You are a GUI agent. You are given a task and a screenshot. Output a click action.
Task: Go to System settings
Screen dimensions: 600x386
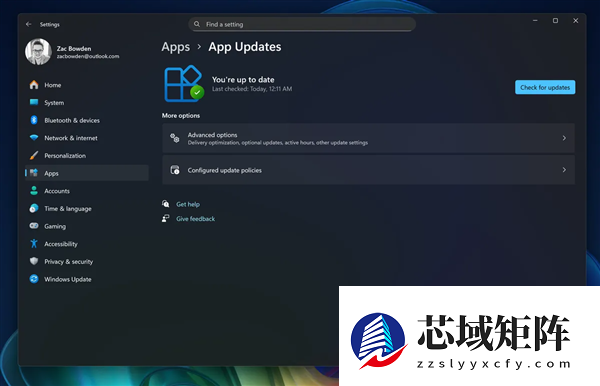click(87, 102)
